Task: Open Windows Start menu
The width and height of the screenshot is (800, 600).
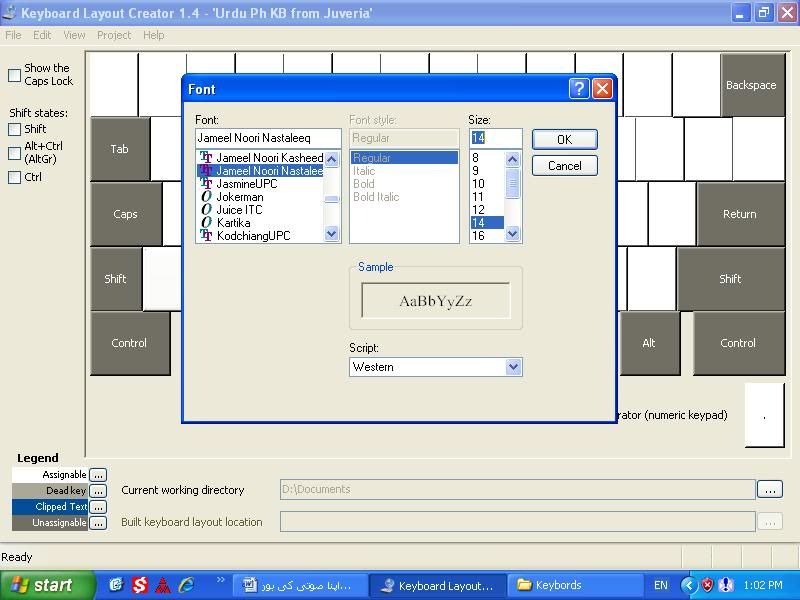Action: coord(47,585)
